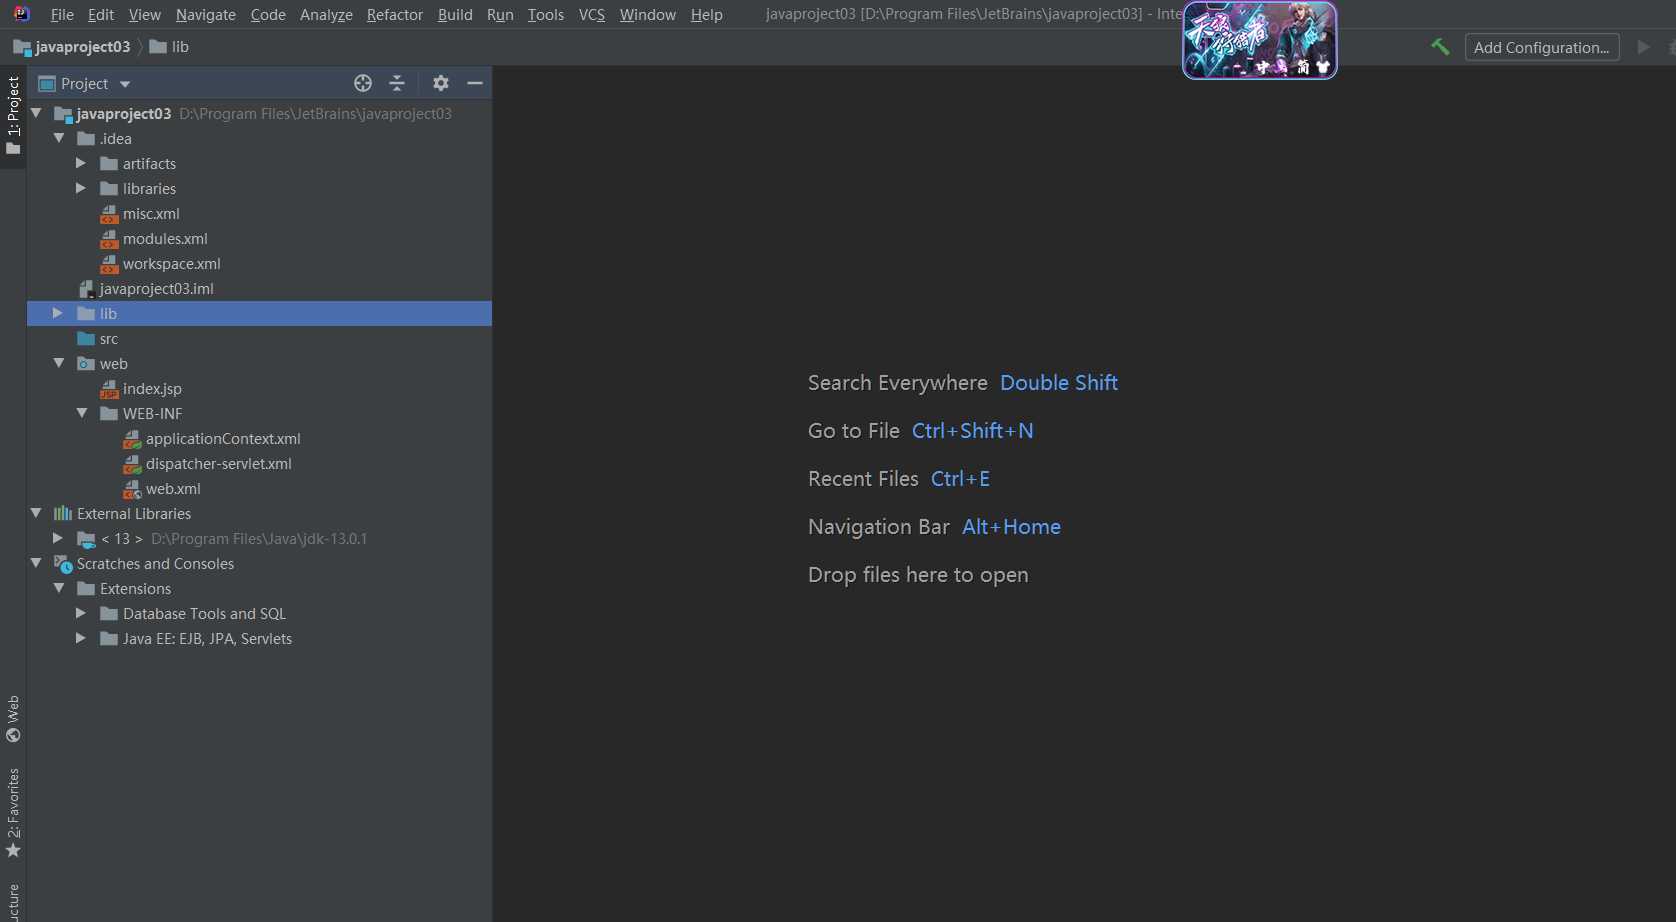1676x922 pixels.
Task: Click the web folder icon
Action: click(x=86, y=364)
